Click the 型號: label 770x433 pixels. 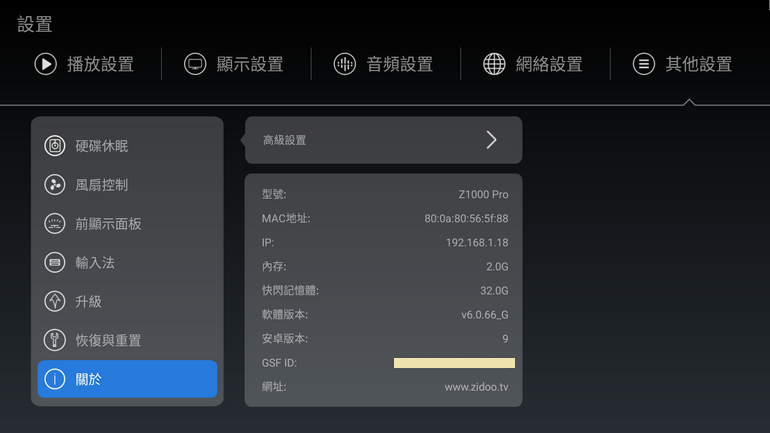(274, 194)
